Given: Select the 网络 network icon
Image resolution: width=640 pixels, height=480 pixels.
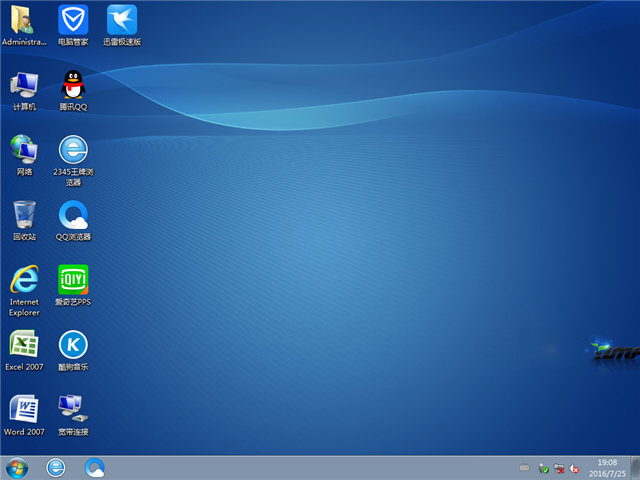Looking at the screenshot, I should click(23, 150).
